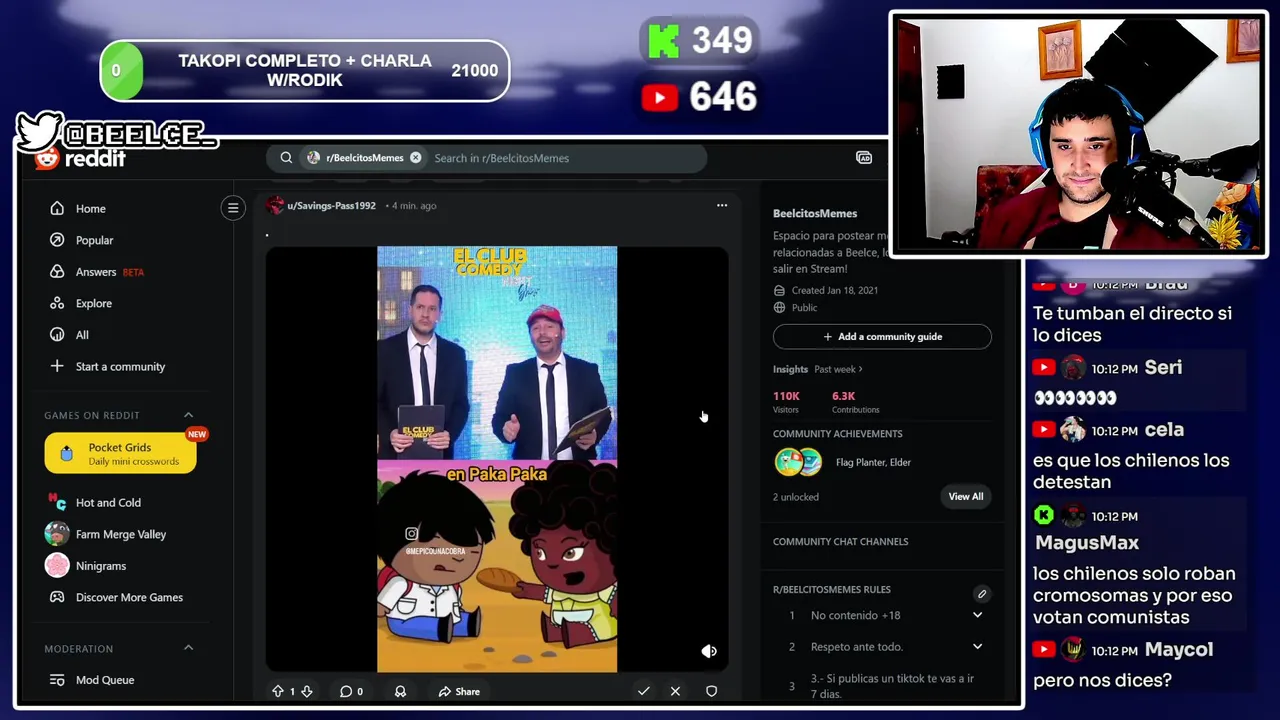Image resolution: width=1280 pixels, height=720 pixels.
Task: Click the Answers icon in sidebar
Action: click(x=57, y=272)
